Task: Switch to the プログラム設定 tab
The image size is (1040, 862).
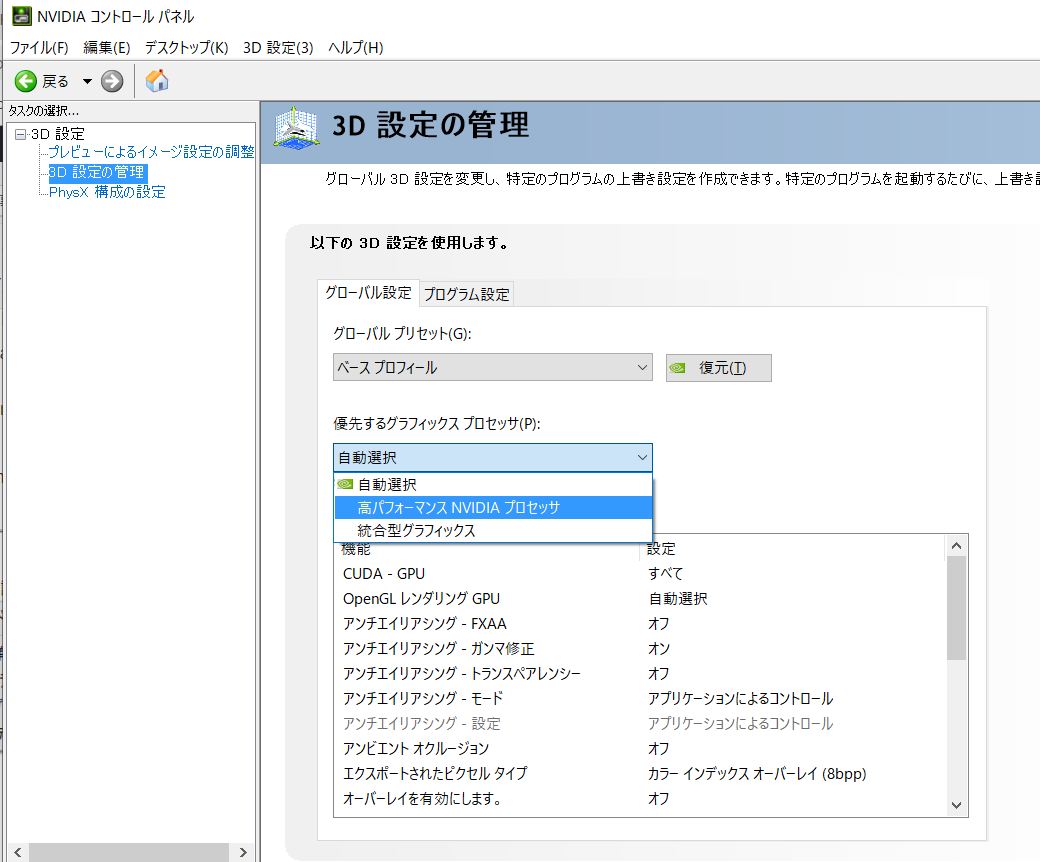Action: (466, 294)
